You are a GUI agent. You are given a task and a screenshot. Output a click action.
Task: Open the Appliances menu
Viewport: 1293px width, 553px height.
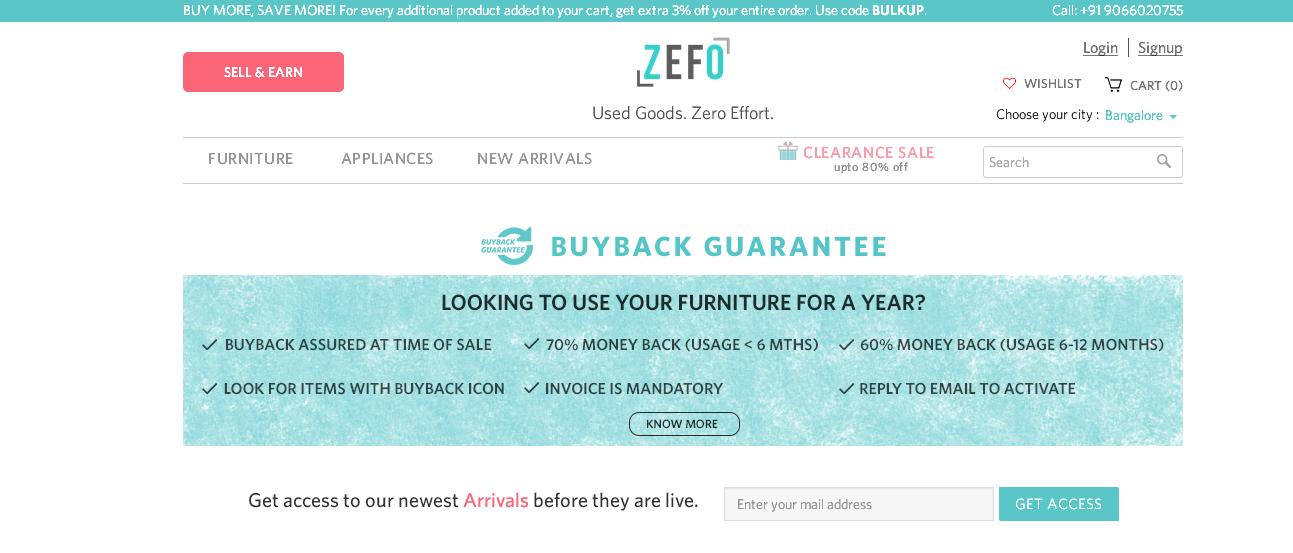(x=387, y=158)
